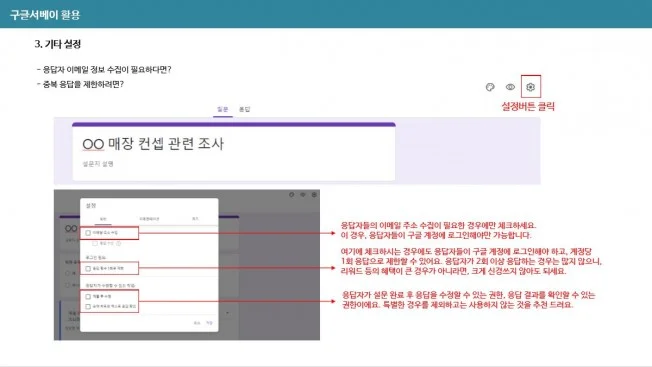Screen dimensions: 652x367
Task: Open settings with the gear icon
Action: coord(530,87)
